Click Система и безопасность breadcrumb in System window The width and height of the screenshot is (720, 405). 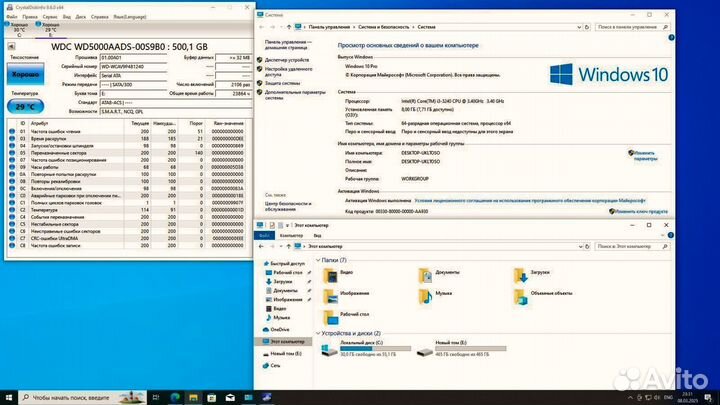(x=383, y=27)
